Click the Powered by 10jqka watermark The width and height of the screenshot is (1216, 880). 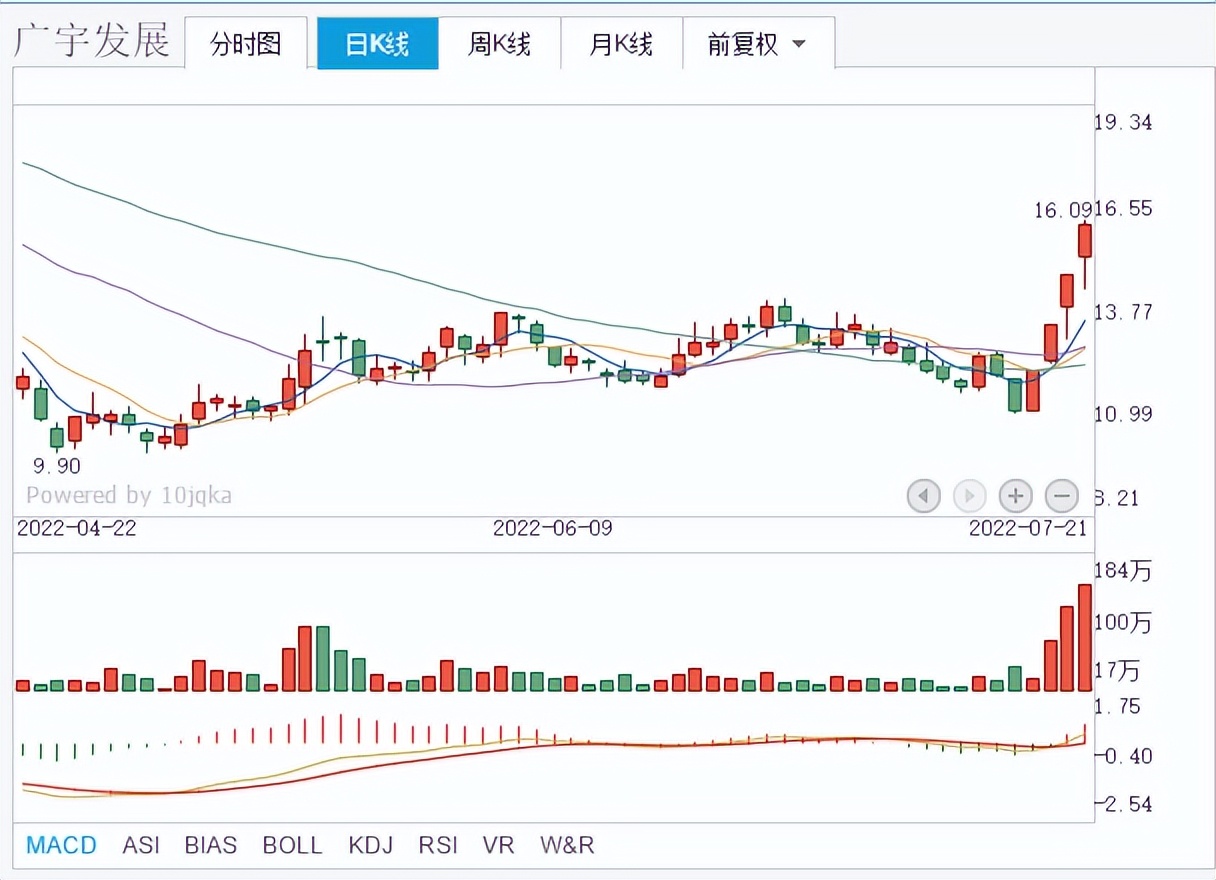129,495
